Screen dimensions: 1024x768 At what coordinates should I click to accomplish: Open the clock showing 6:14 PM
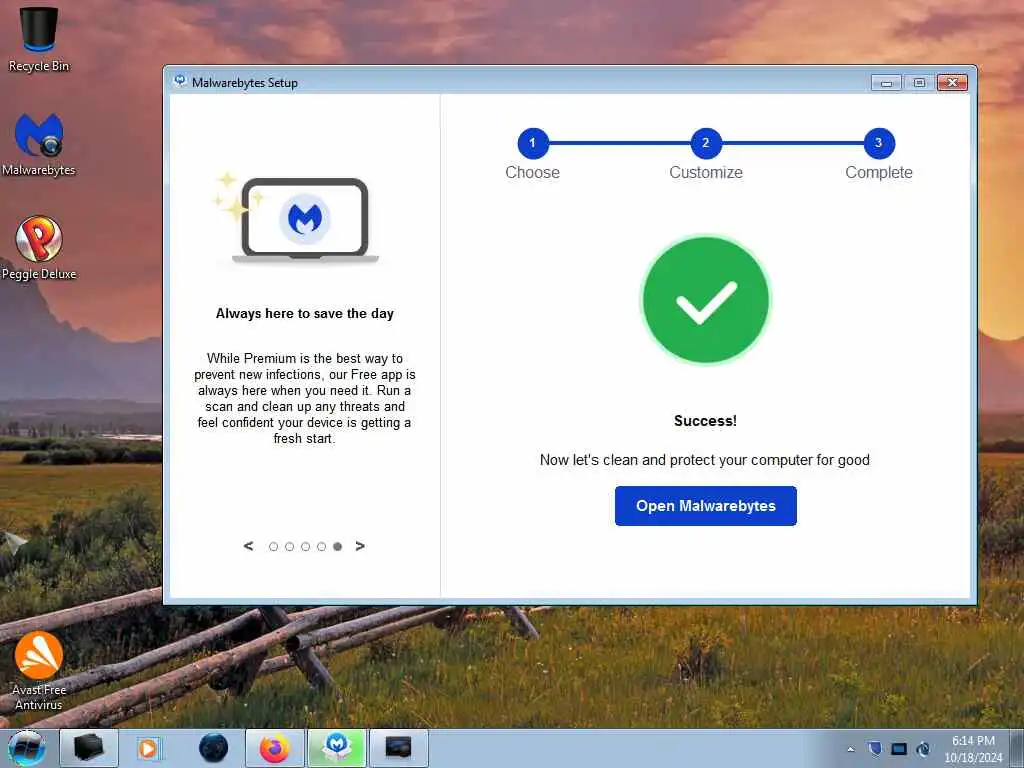pyautogui.click(x=973, y=749)
